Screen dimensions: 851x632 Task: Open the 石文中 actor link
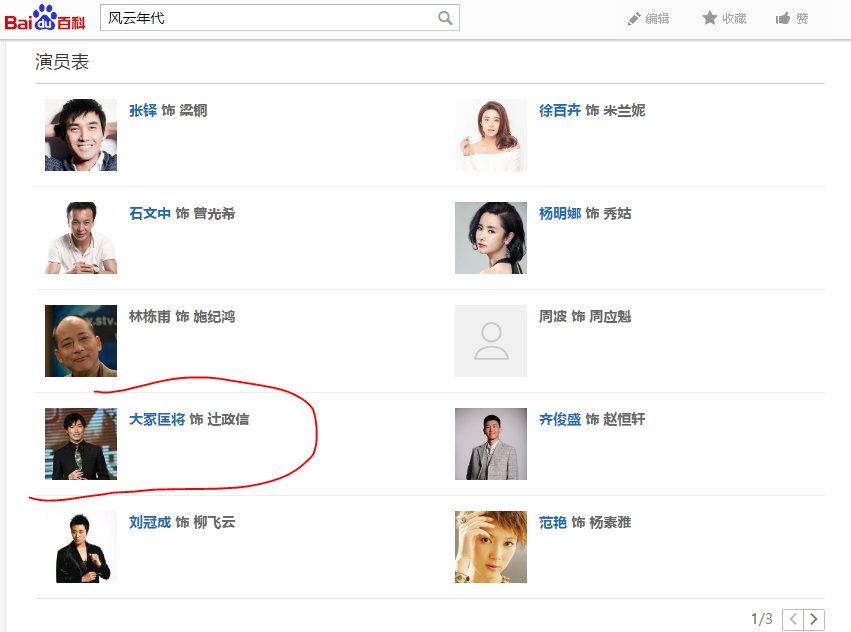click(150, 213)
